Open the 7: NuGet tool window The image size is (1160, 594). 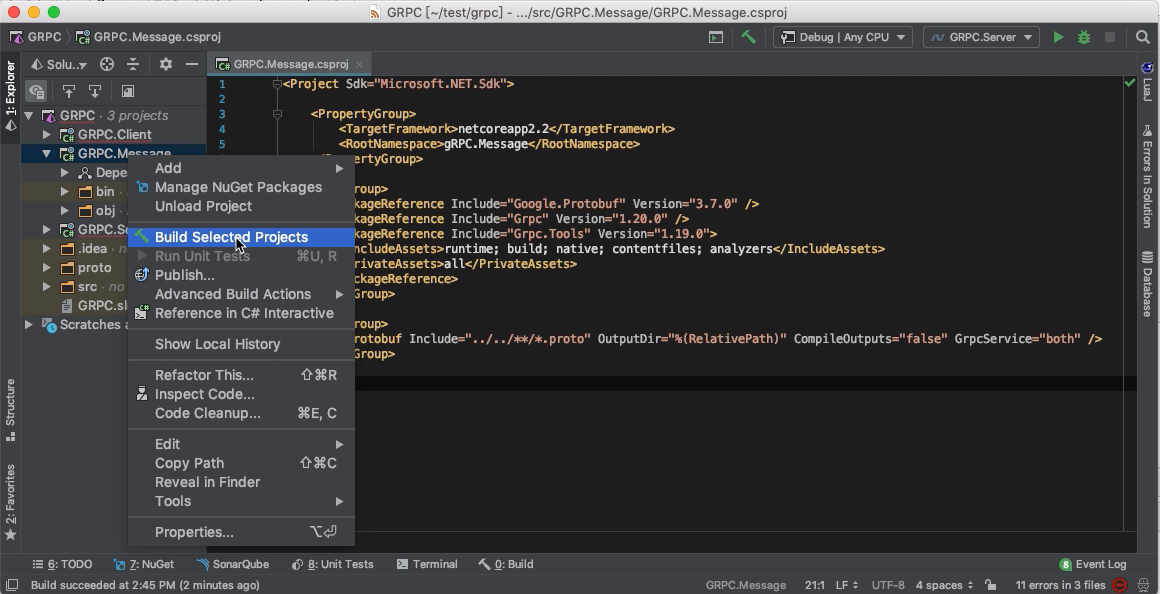[x=144, y=564]
